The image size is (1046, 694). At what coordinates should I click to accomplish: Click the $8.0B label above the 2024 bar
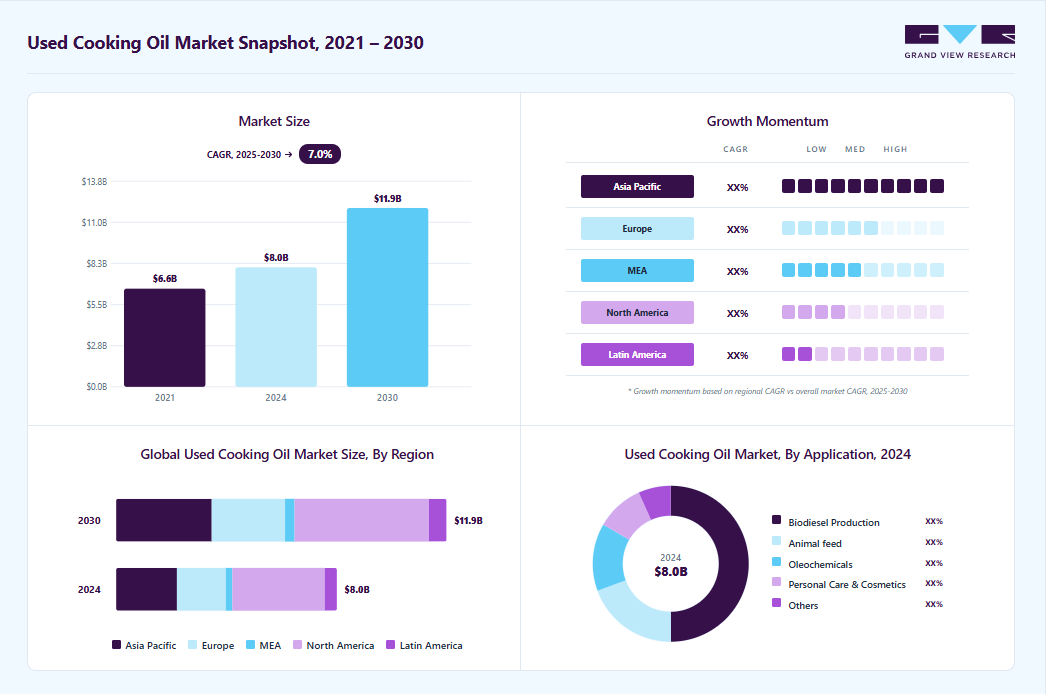tap(276, 257)
